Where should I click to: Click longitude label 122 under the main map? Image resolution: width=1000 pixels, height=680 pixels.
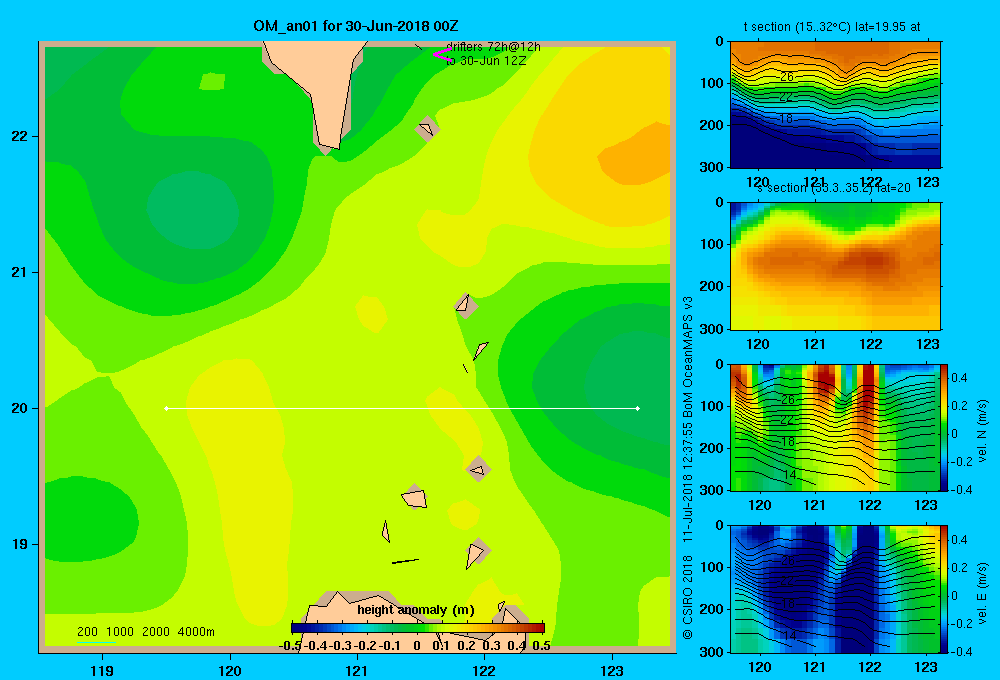(x=485, y=670)
